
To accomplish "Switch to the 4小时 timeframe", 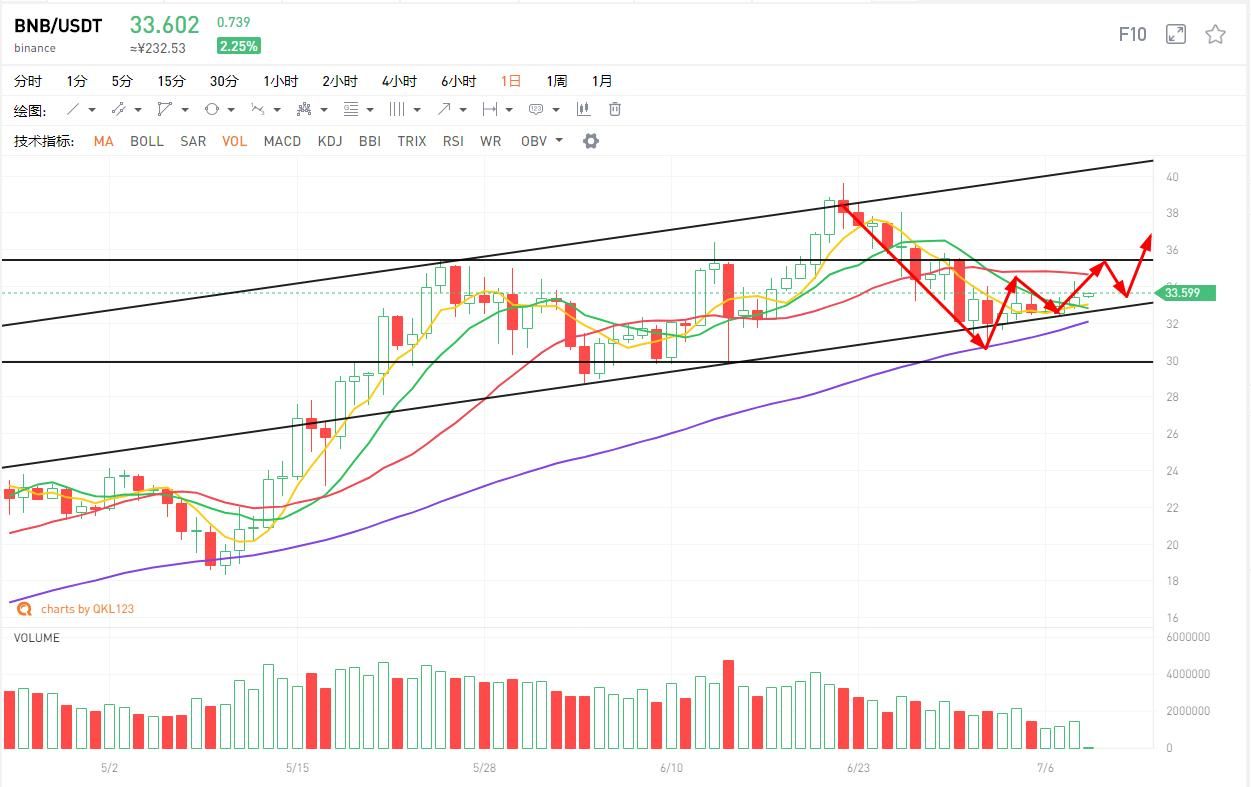I will pos(399,81).
